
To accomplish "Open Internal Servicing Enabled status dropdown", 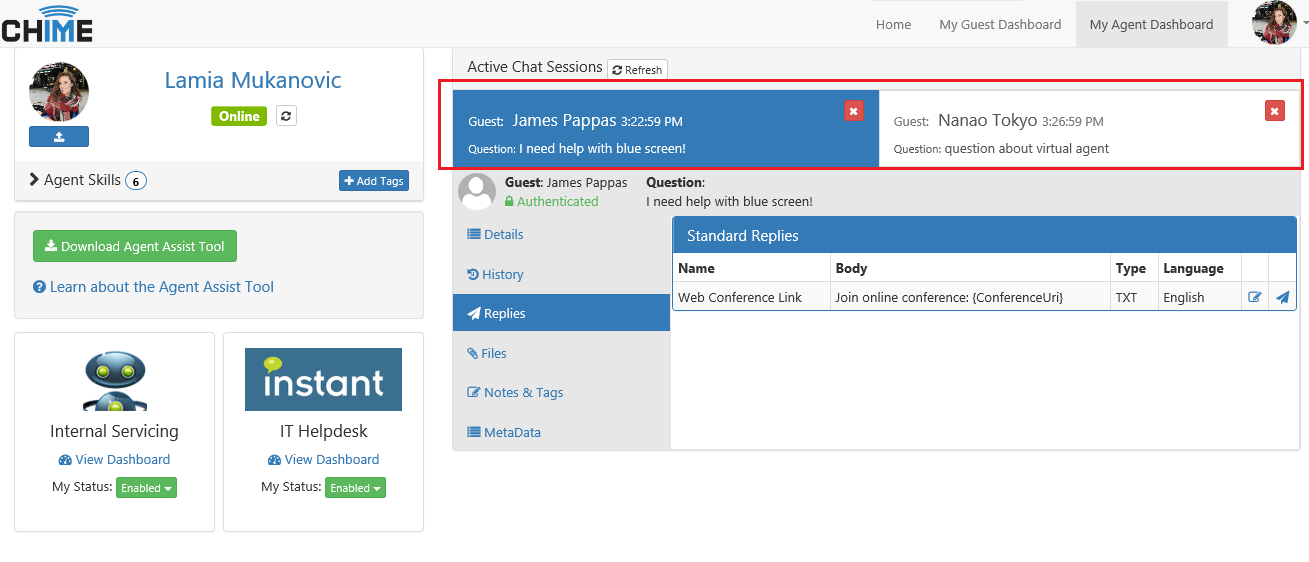I will tap(146, 488).
